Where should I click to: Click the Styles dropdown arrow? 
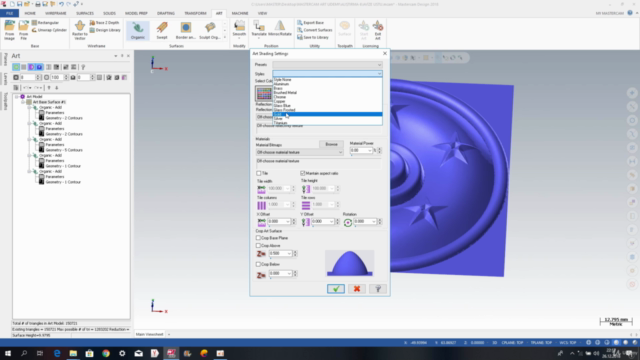coord(379,74)
